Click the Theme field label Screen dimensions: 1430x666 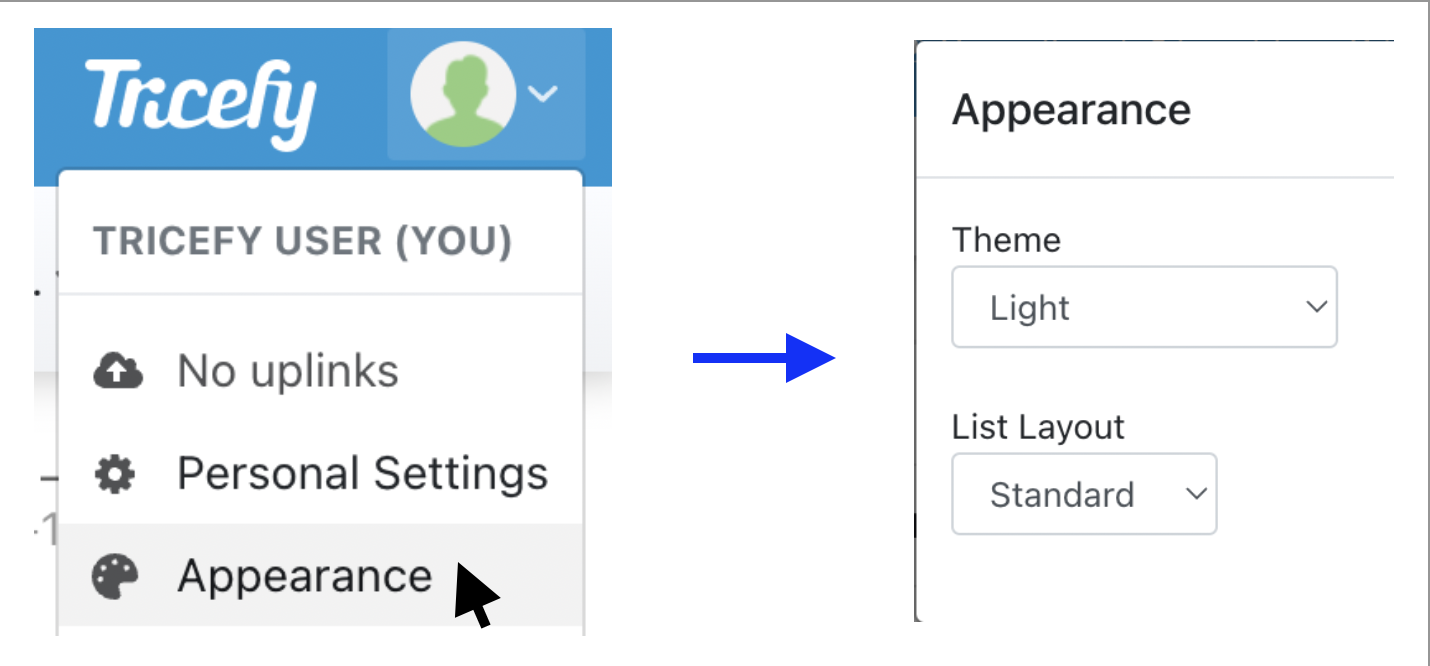pos(1006,240)
